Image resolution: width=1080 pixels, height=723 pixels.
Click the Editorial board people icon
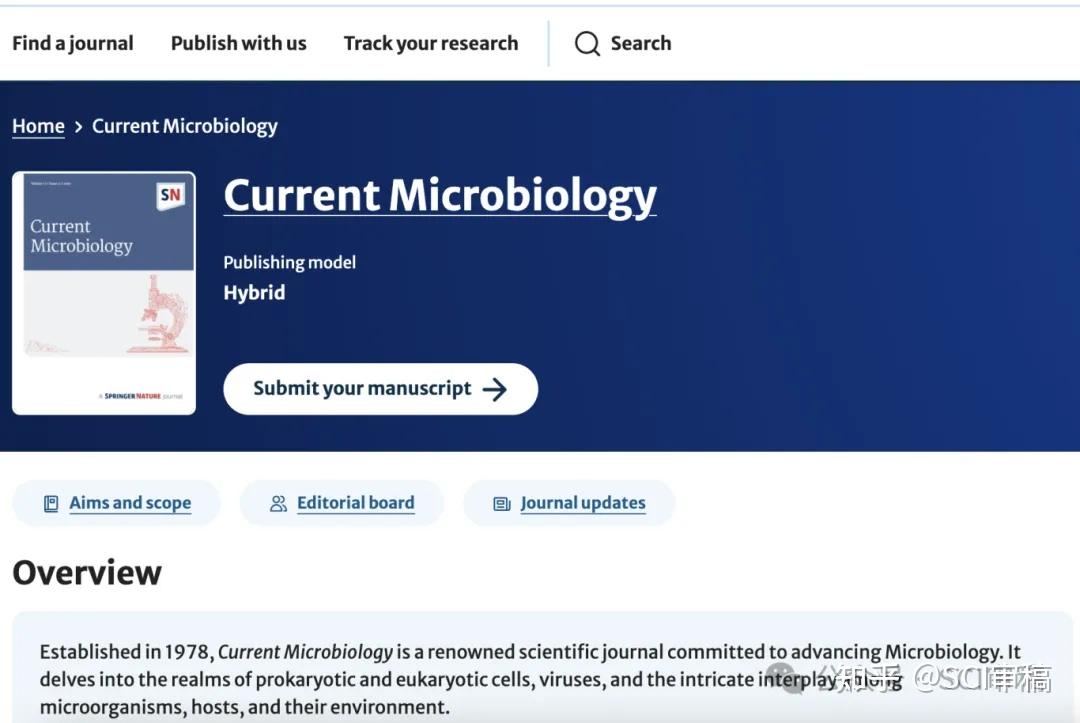277,503
